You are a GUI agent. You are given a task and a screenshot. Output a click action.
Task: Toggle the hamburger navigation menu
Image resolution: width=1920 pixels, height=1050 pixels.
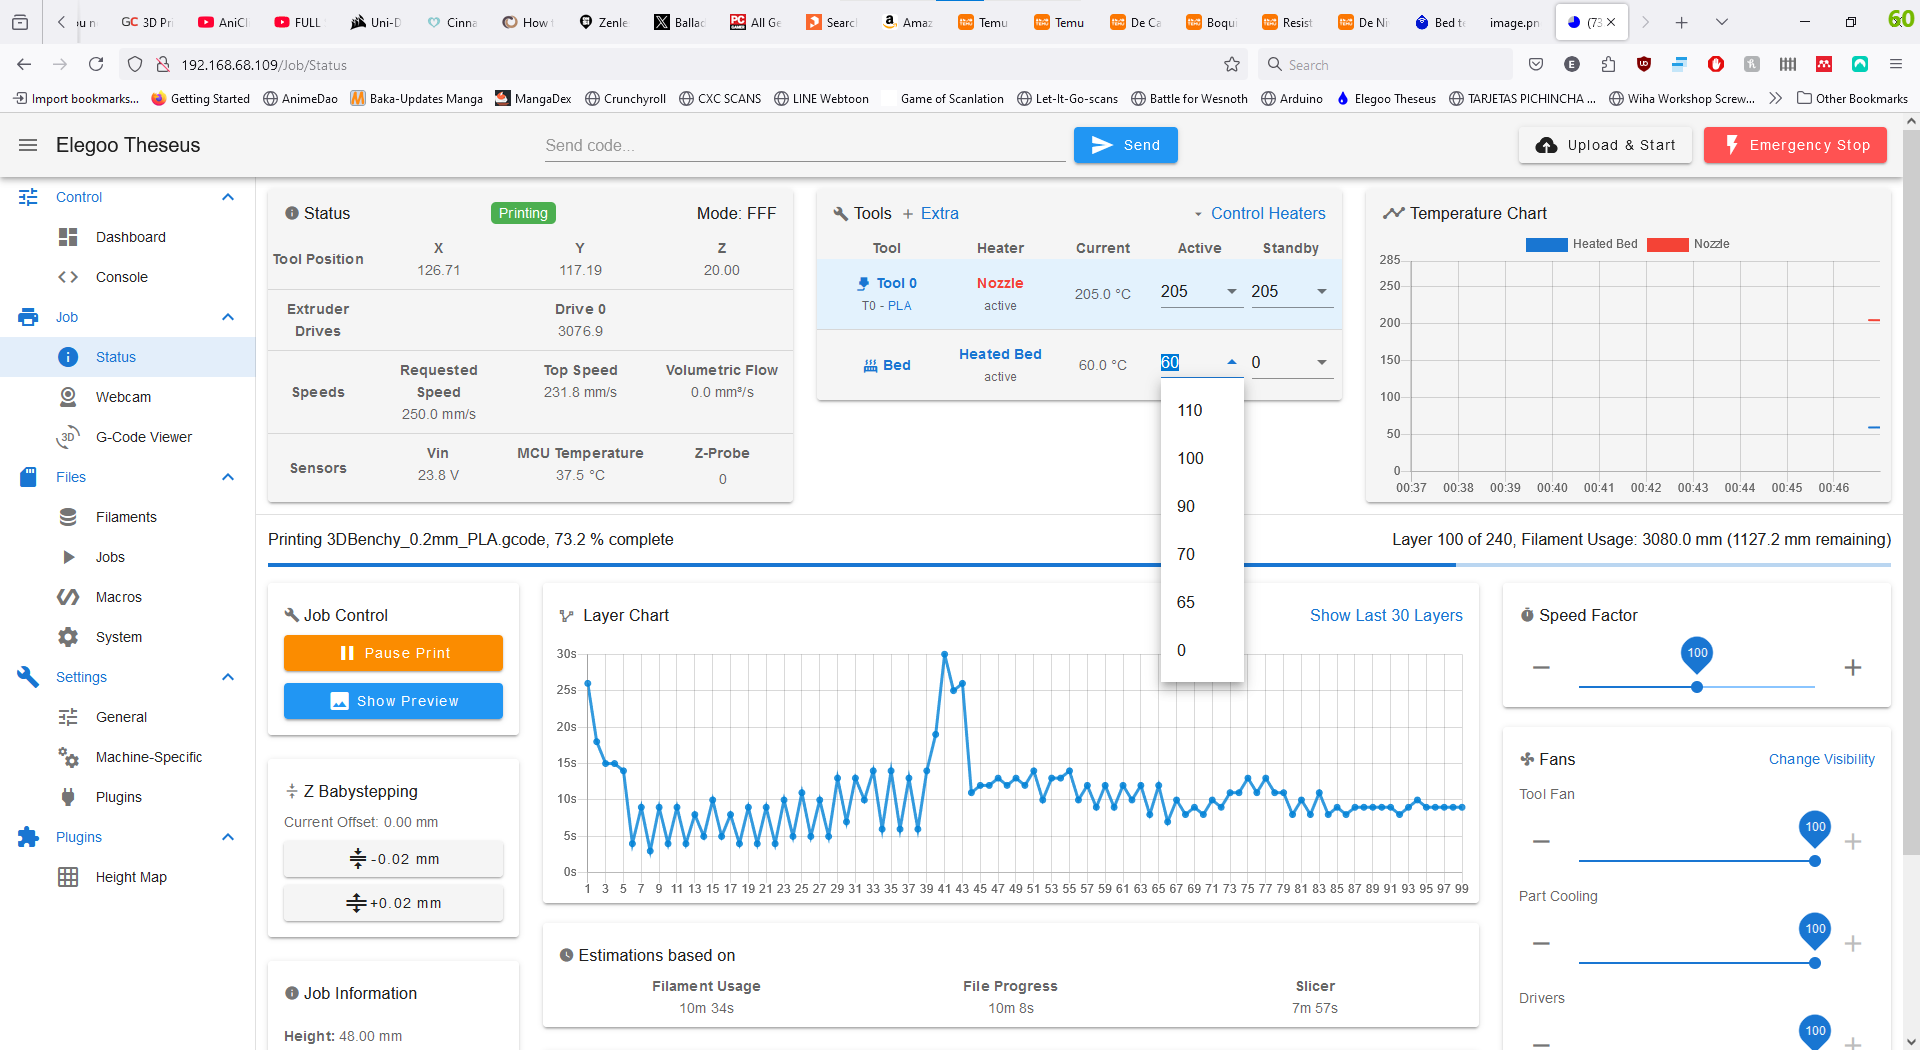tap(28, 145)
